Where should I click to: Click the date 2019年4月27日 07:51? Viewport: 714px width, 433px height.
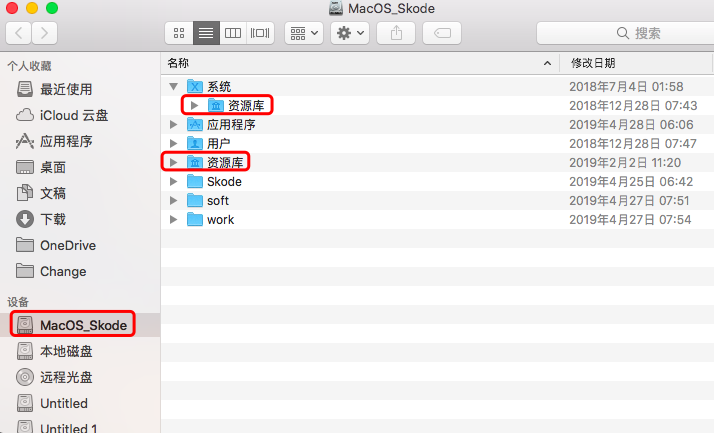tap(629, 201)
